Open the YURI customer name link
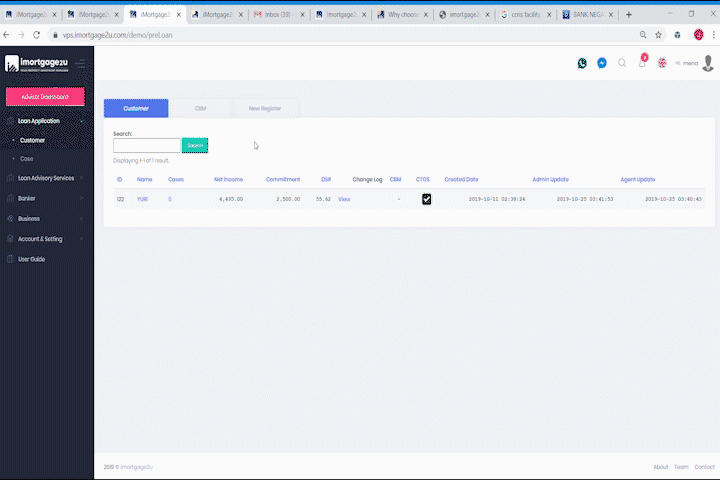 (x=142, y=199)
